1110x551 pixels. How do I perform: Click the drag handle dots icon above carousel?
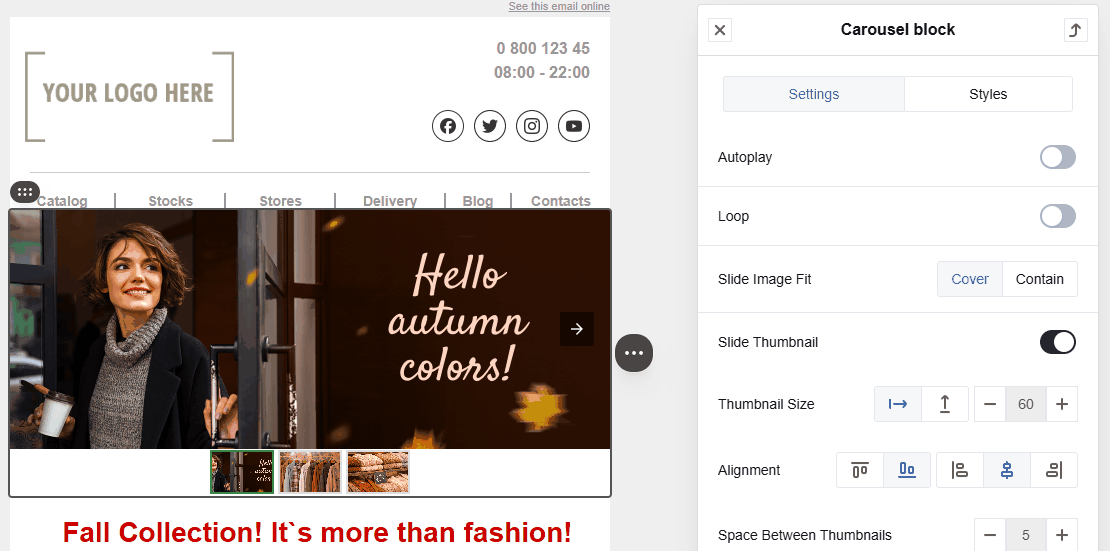[x=25, y=192]
